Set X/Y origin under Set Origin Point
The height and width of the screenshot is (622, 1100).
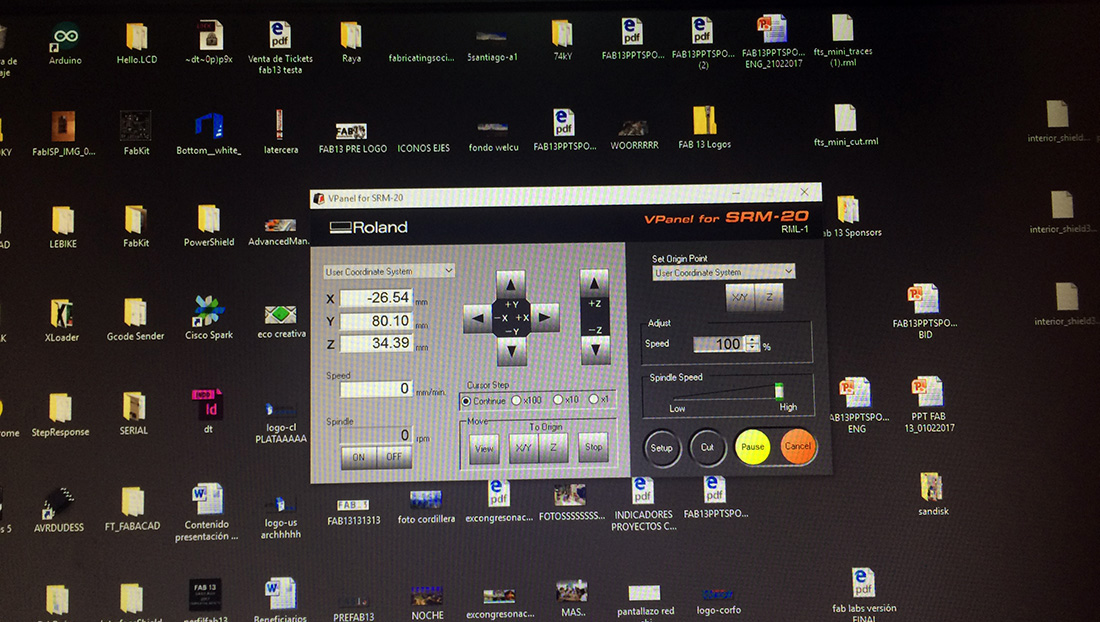tap(740, 297)
